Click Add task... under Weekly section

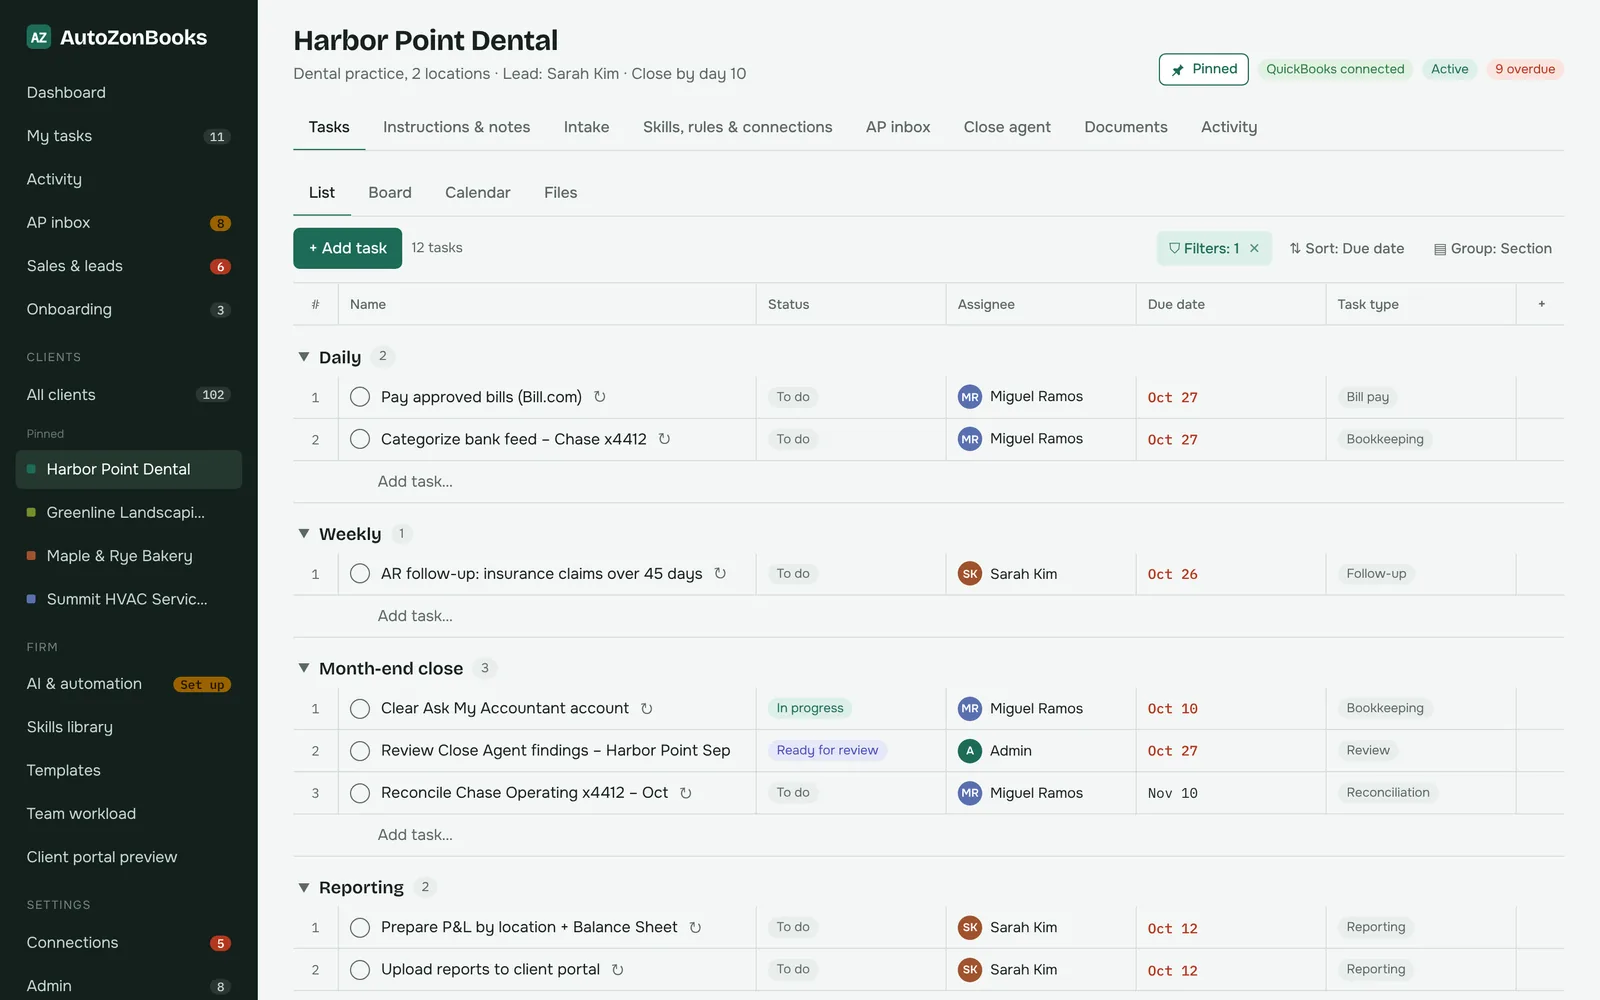415,616
